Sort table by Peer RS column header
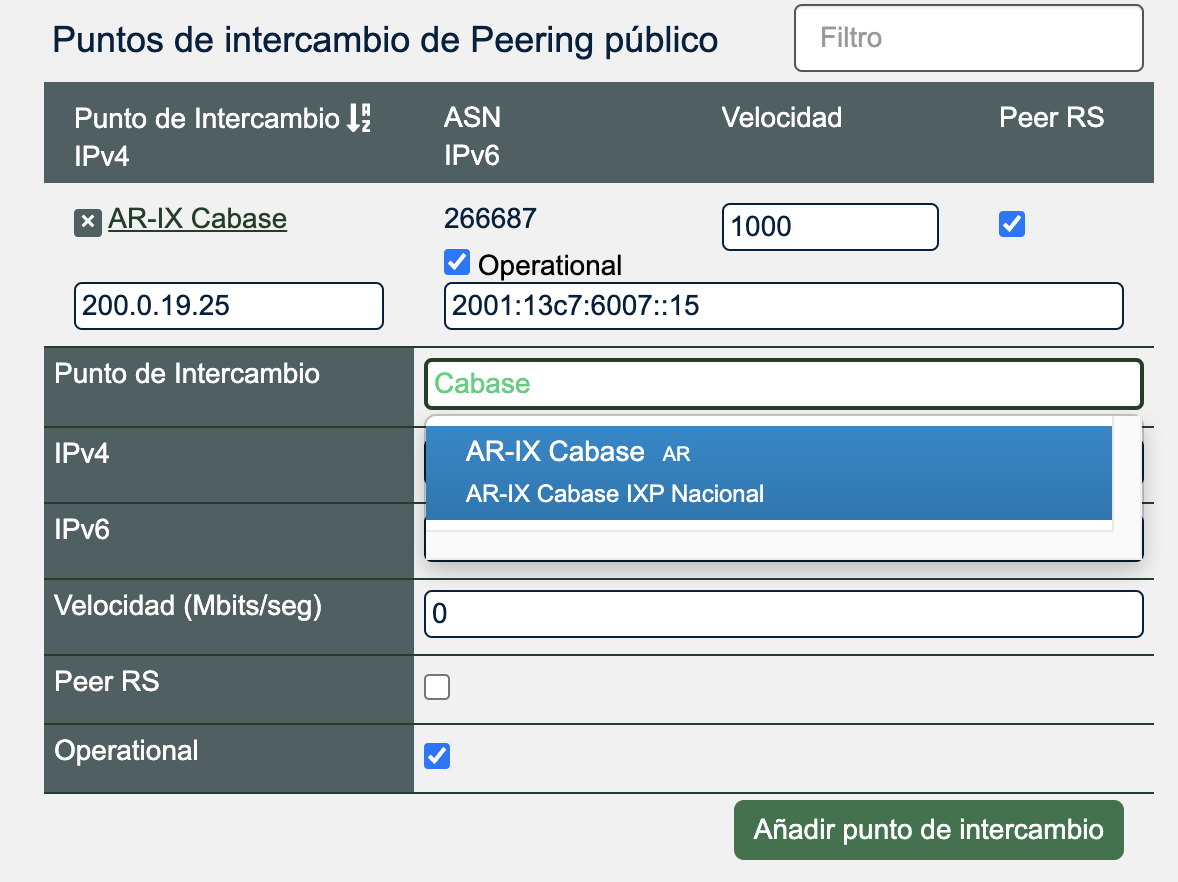This screenshot has width=1178, height=882. 1051,118
